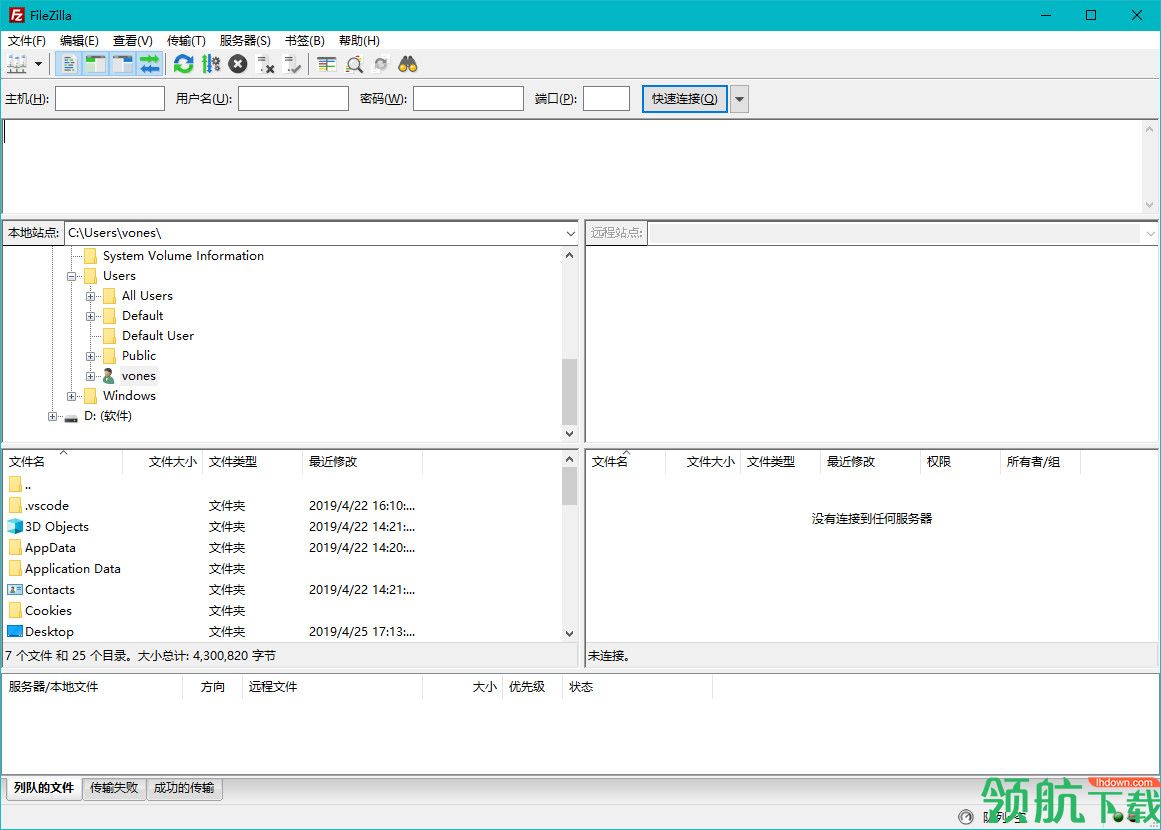Viewport: 1161px width, 830px height.
Task: Expand the Windows folder node
Action: click(x=72, y=396)
